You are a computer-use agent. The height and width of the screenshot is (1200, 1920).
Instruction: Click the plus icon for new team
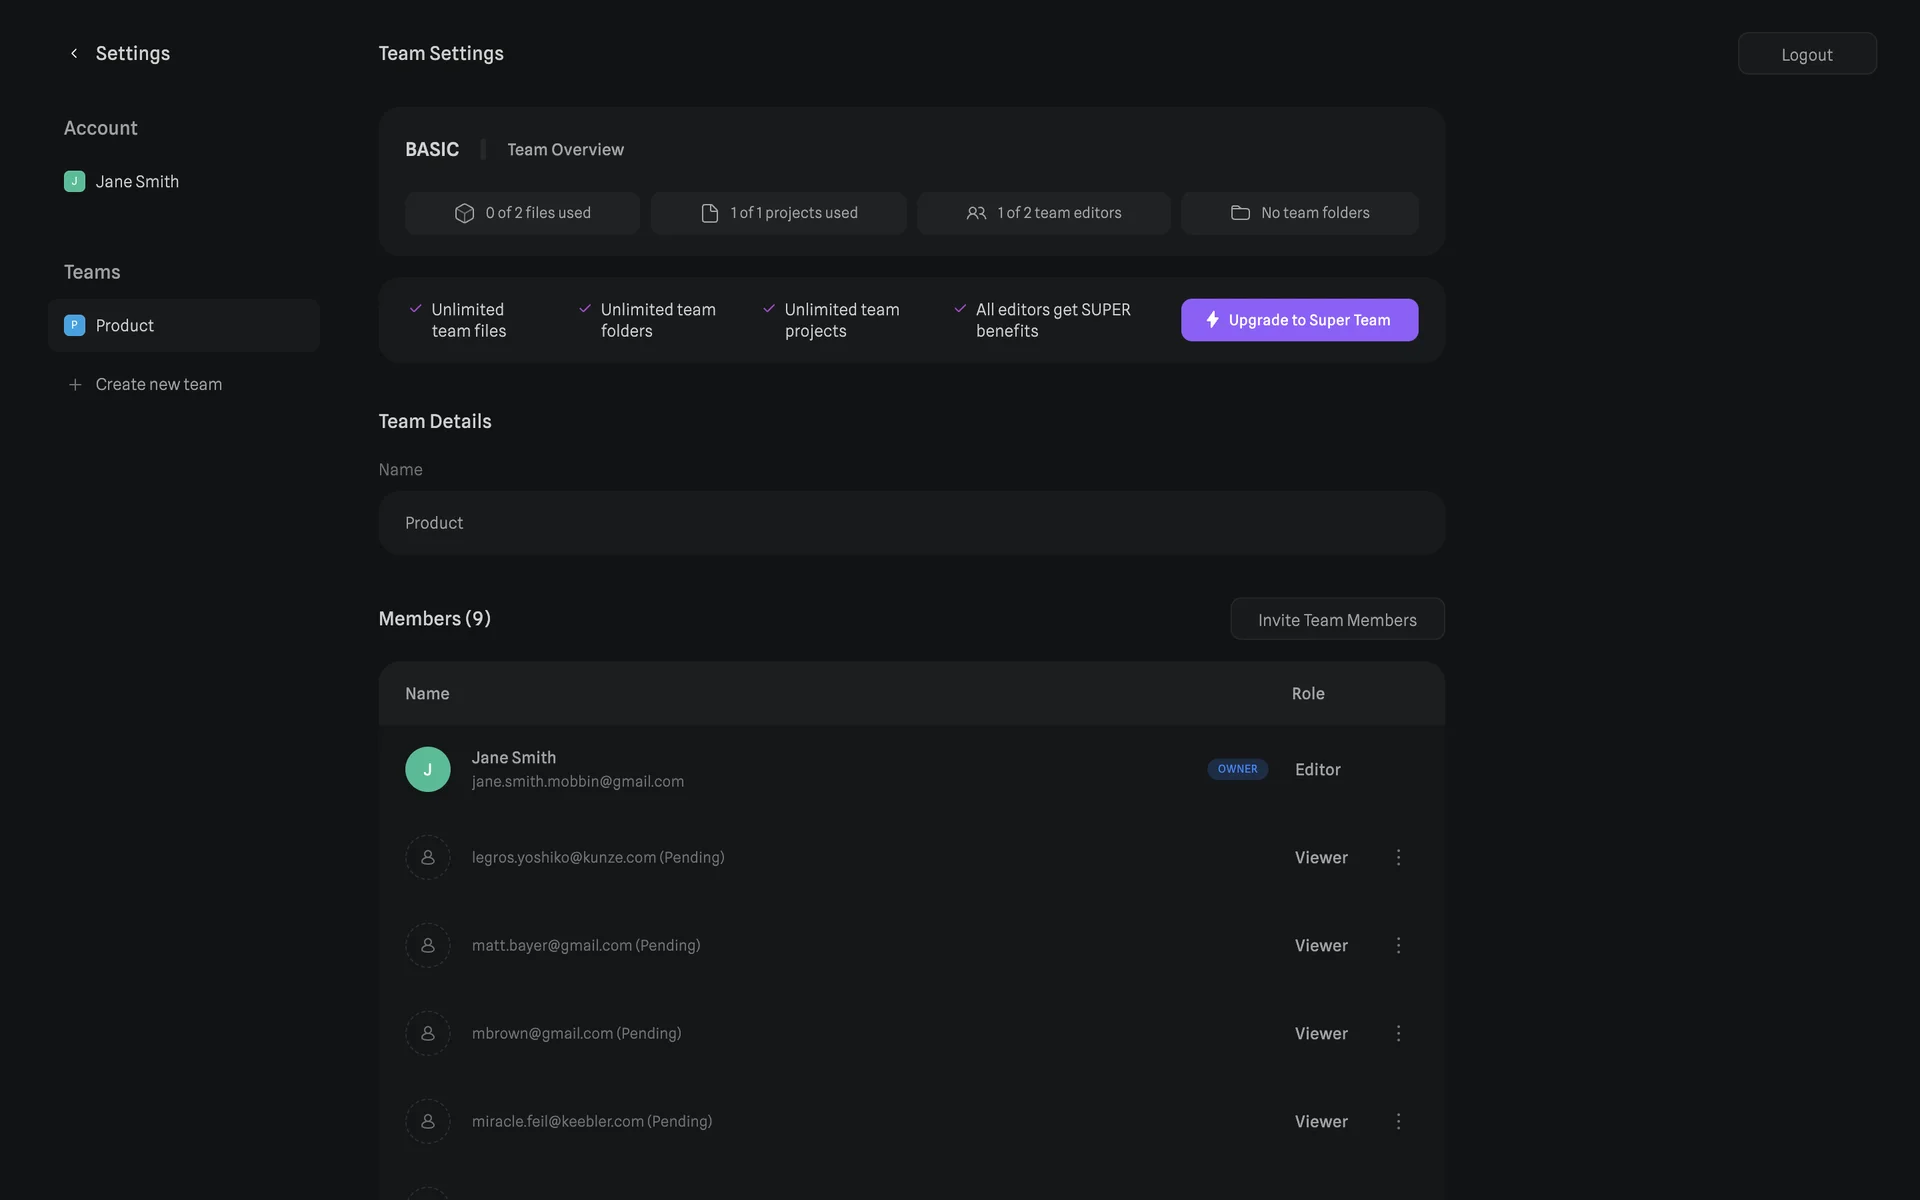75,384
